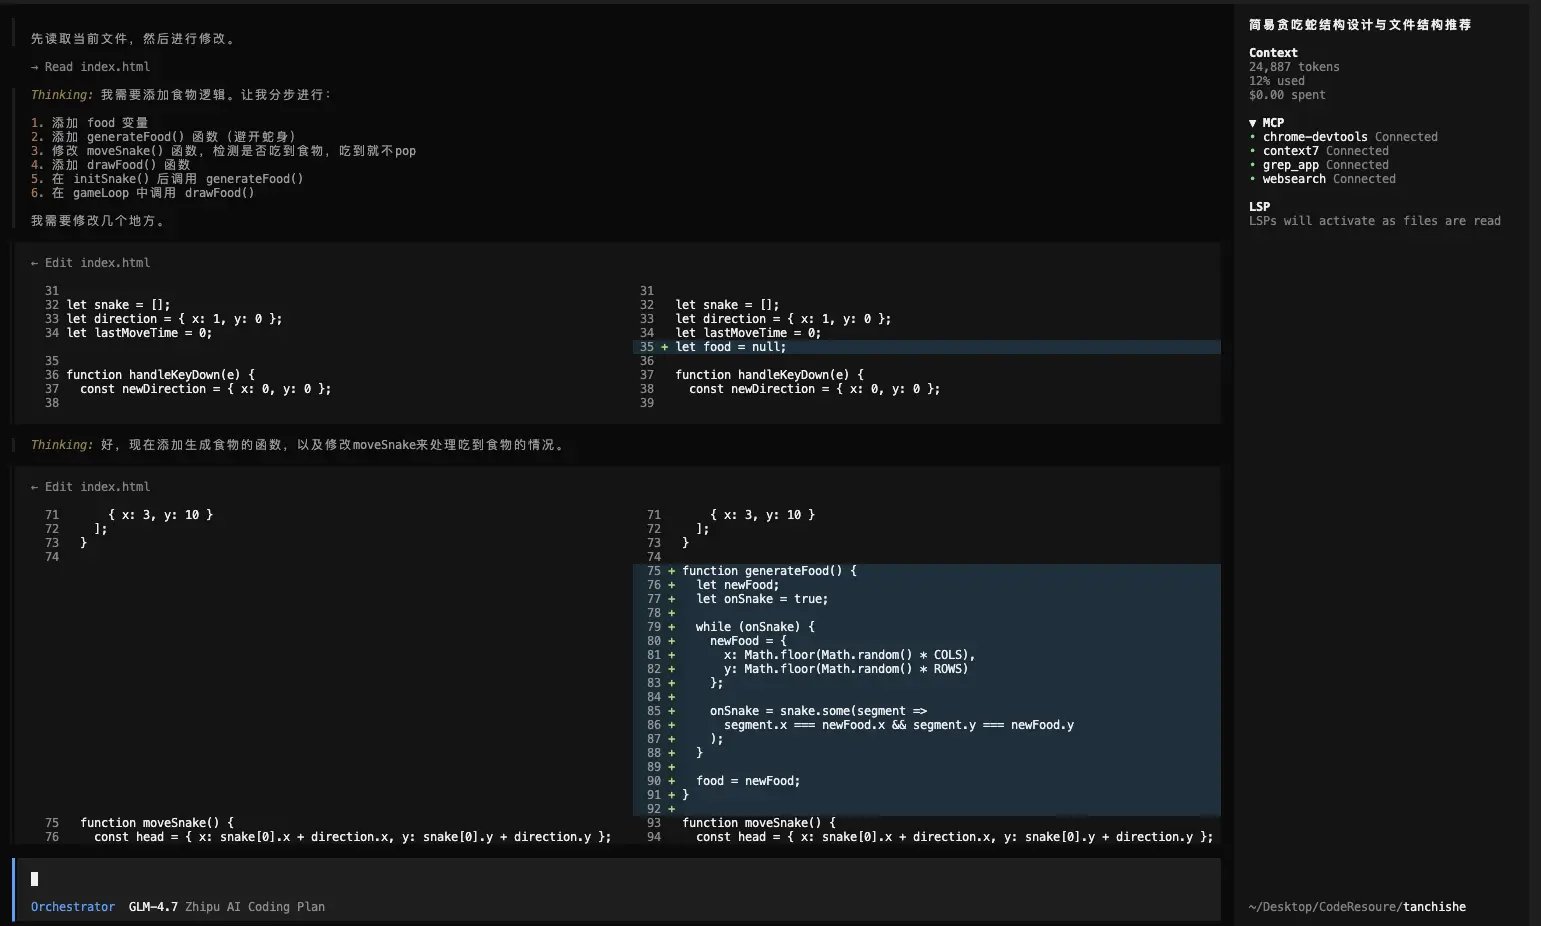Open the GLM-4.7 model selector

pyautogui.click(x=153, y=907)
